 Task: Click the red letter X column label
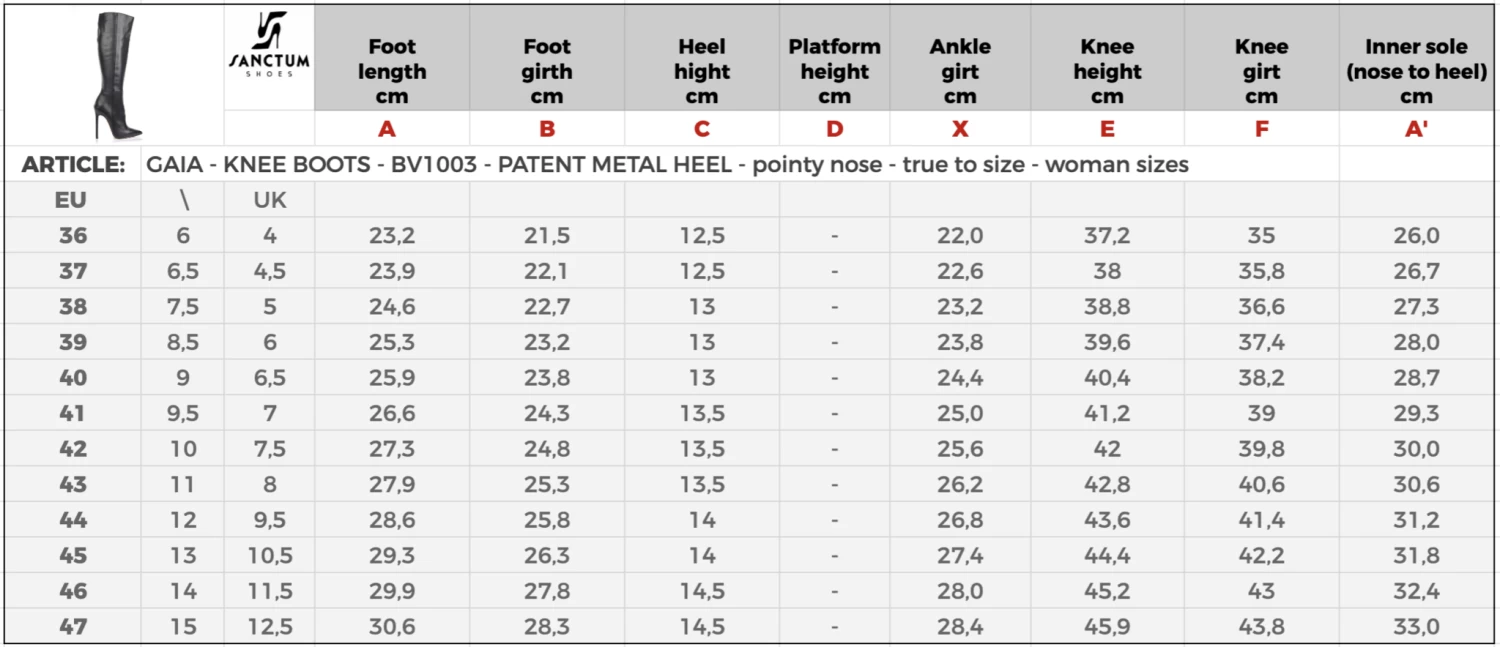(x=960, y=129)
